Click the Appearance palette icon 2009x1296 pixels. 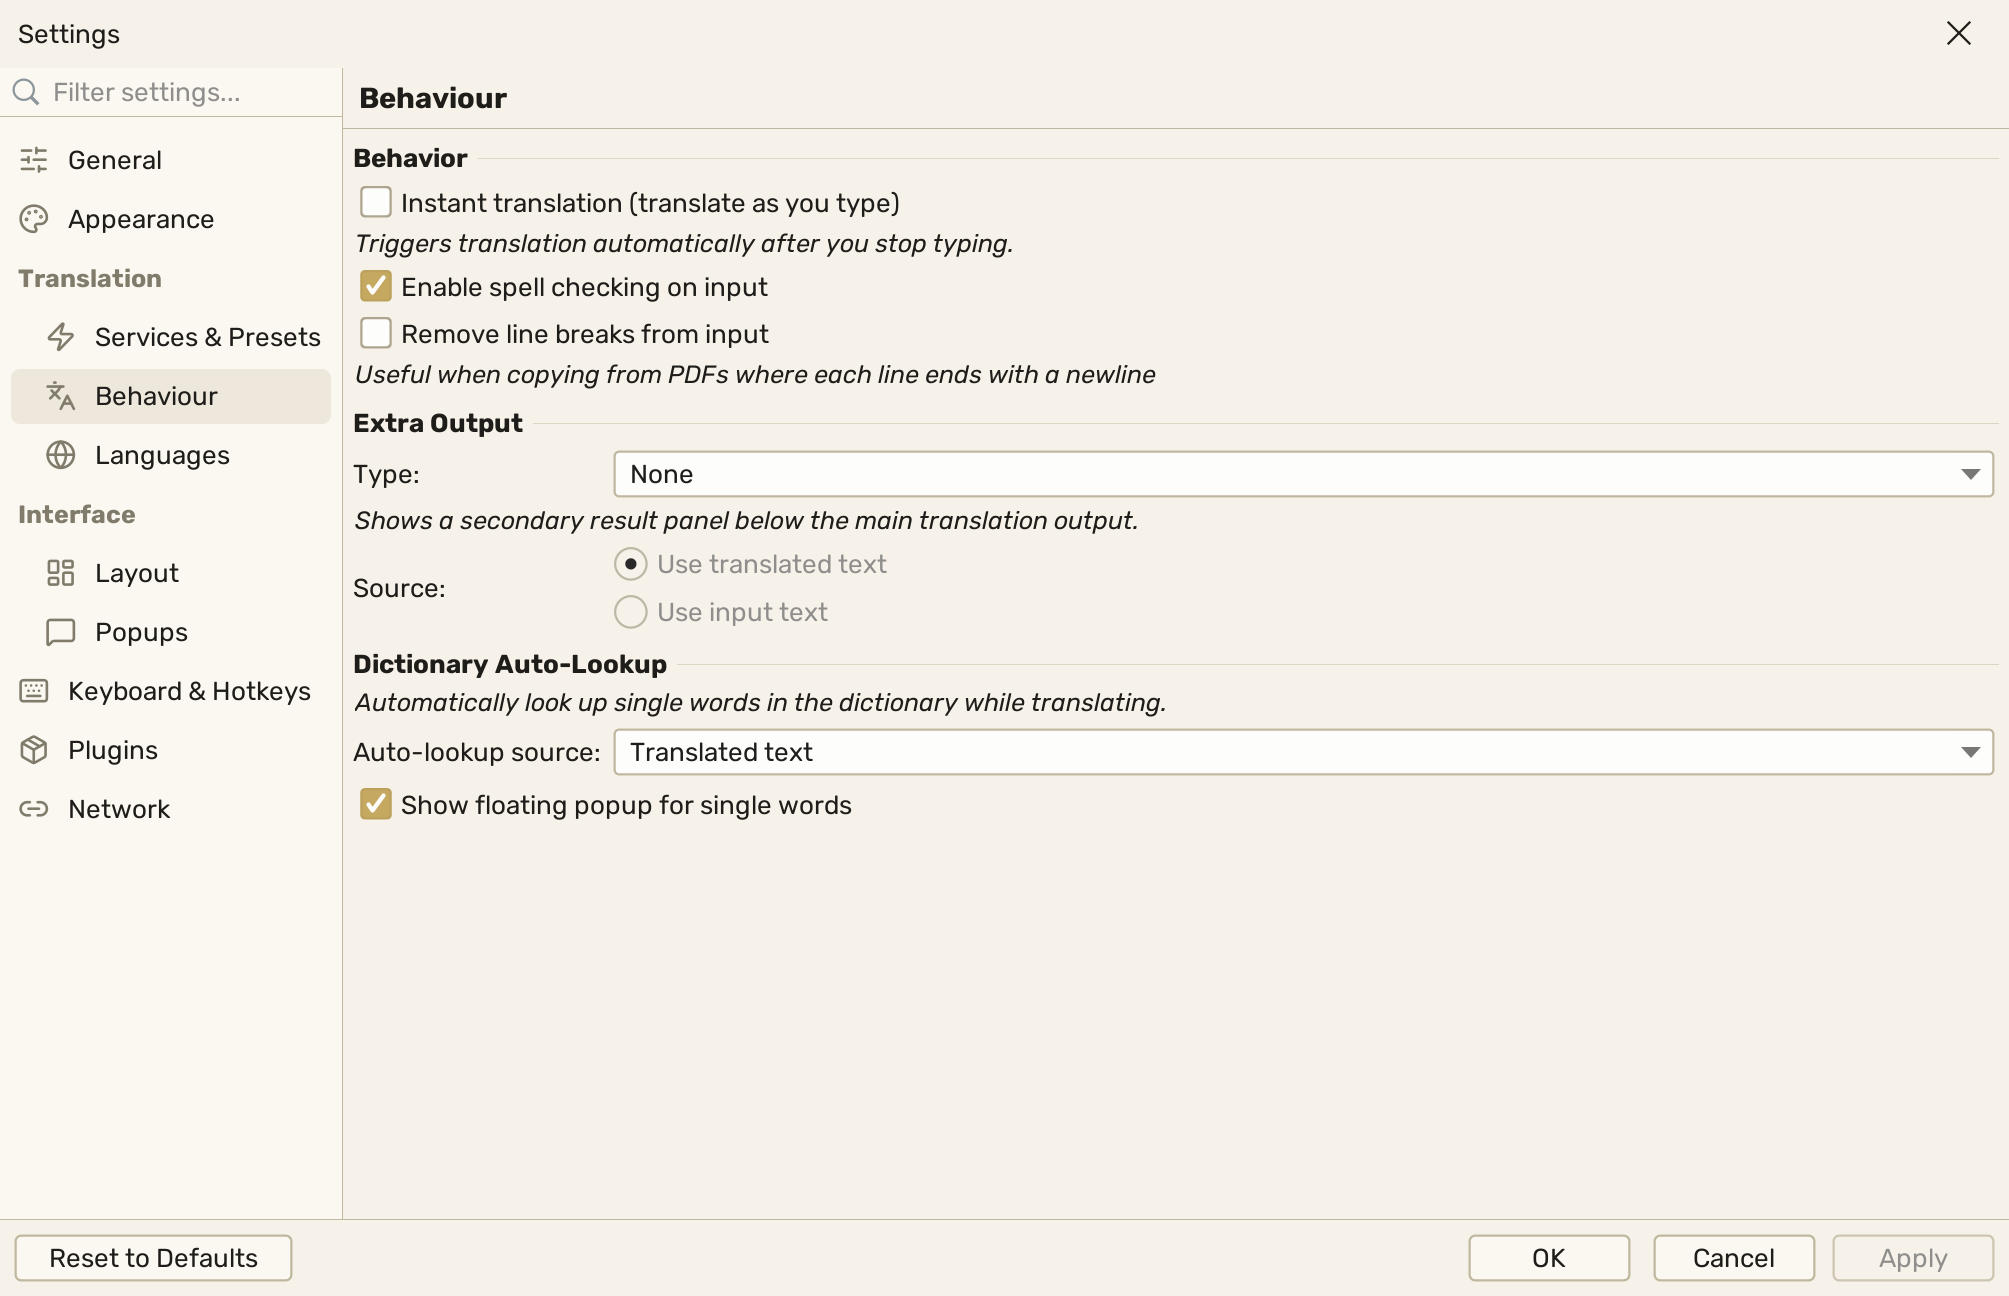[34, 219]
